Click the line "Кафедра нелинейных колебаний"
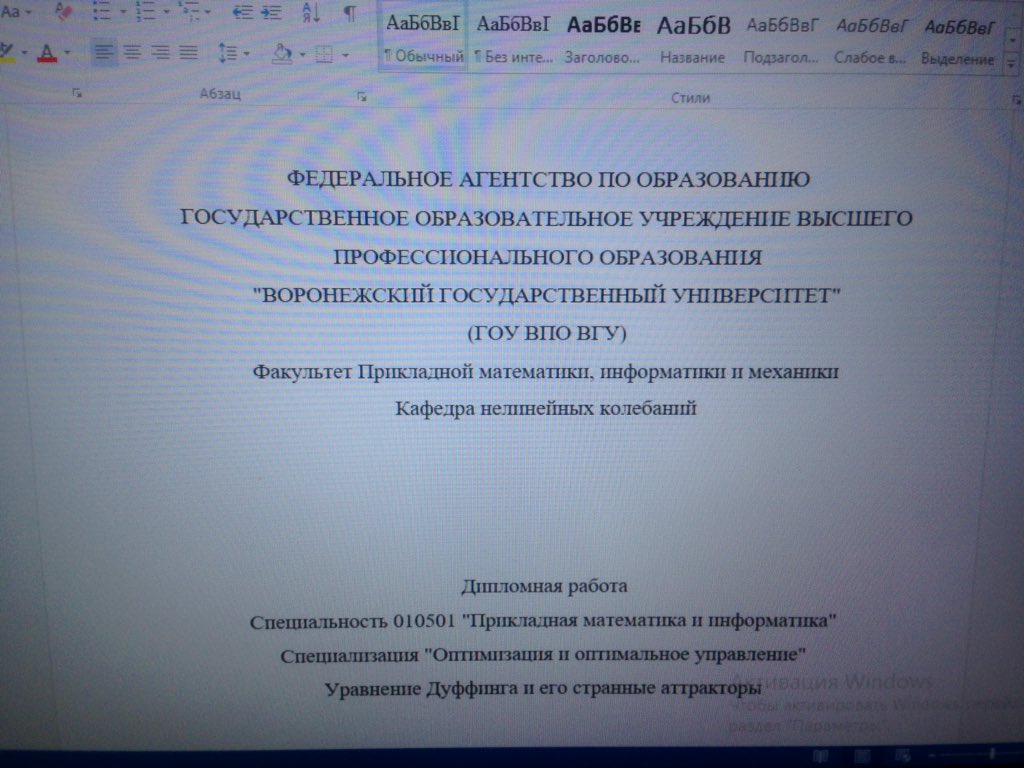 tap(545, 409)
